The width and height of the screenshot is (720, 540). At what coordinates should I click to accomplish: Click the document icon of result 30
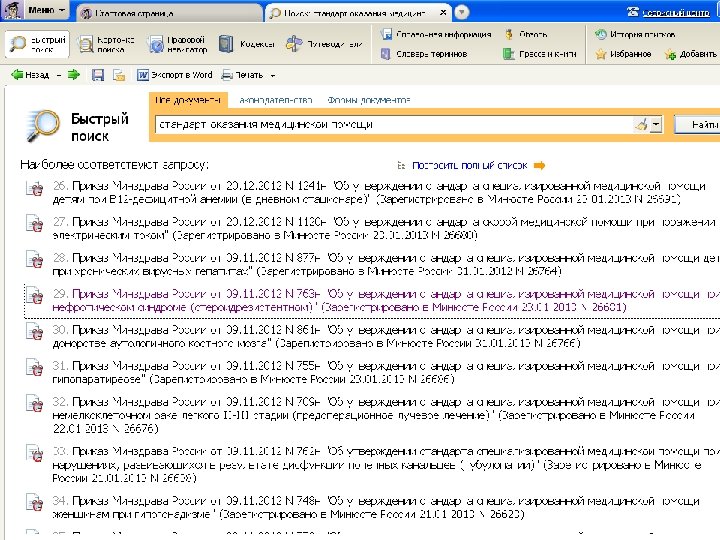(x=34, y=332)
